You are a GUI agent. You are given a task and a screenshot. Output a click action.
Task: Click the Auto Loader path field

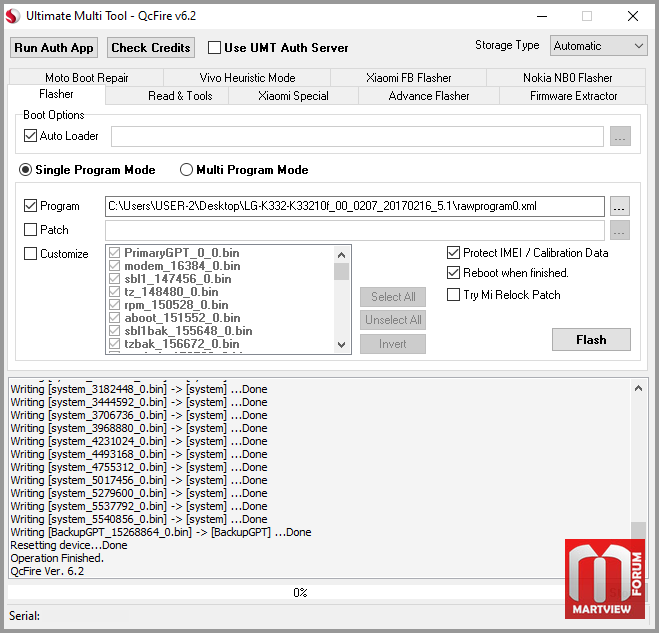(x=357, y=136)
